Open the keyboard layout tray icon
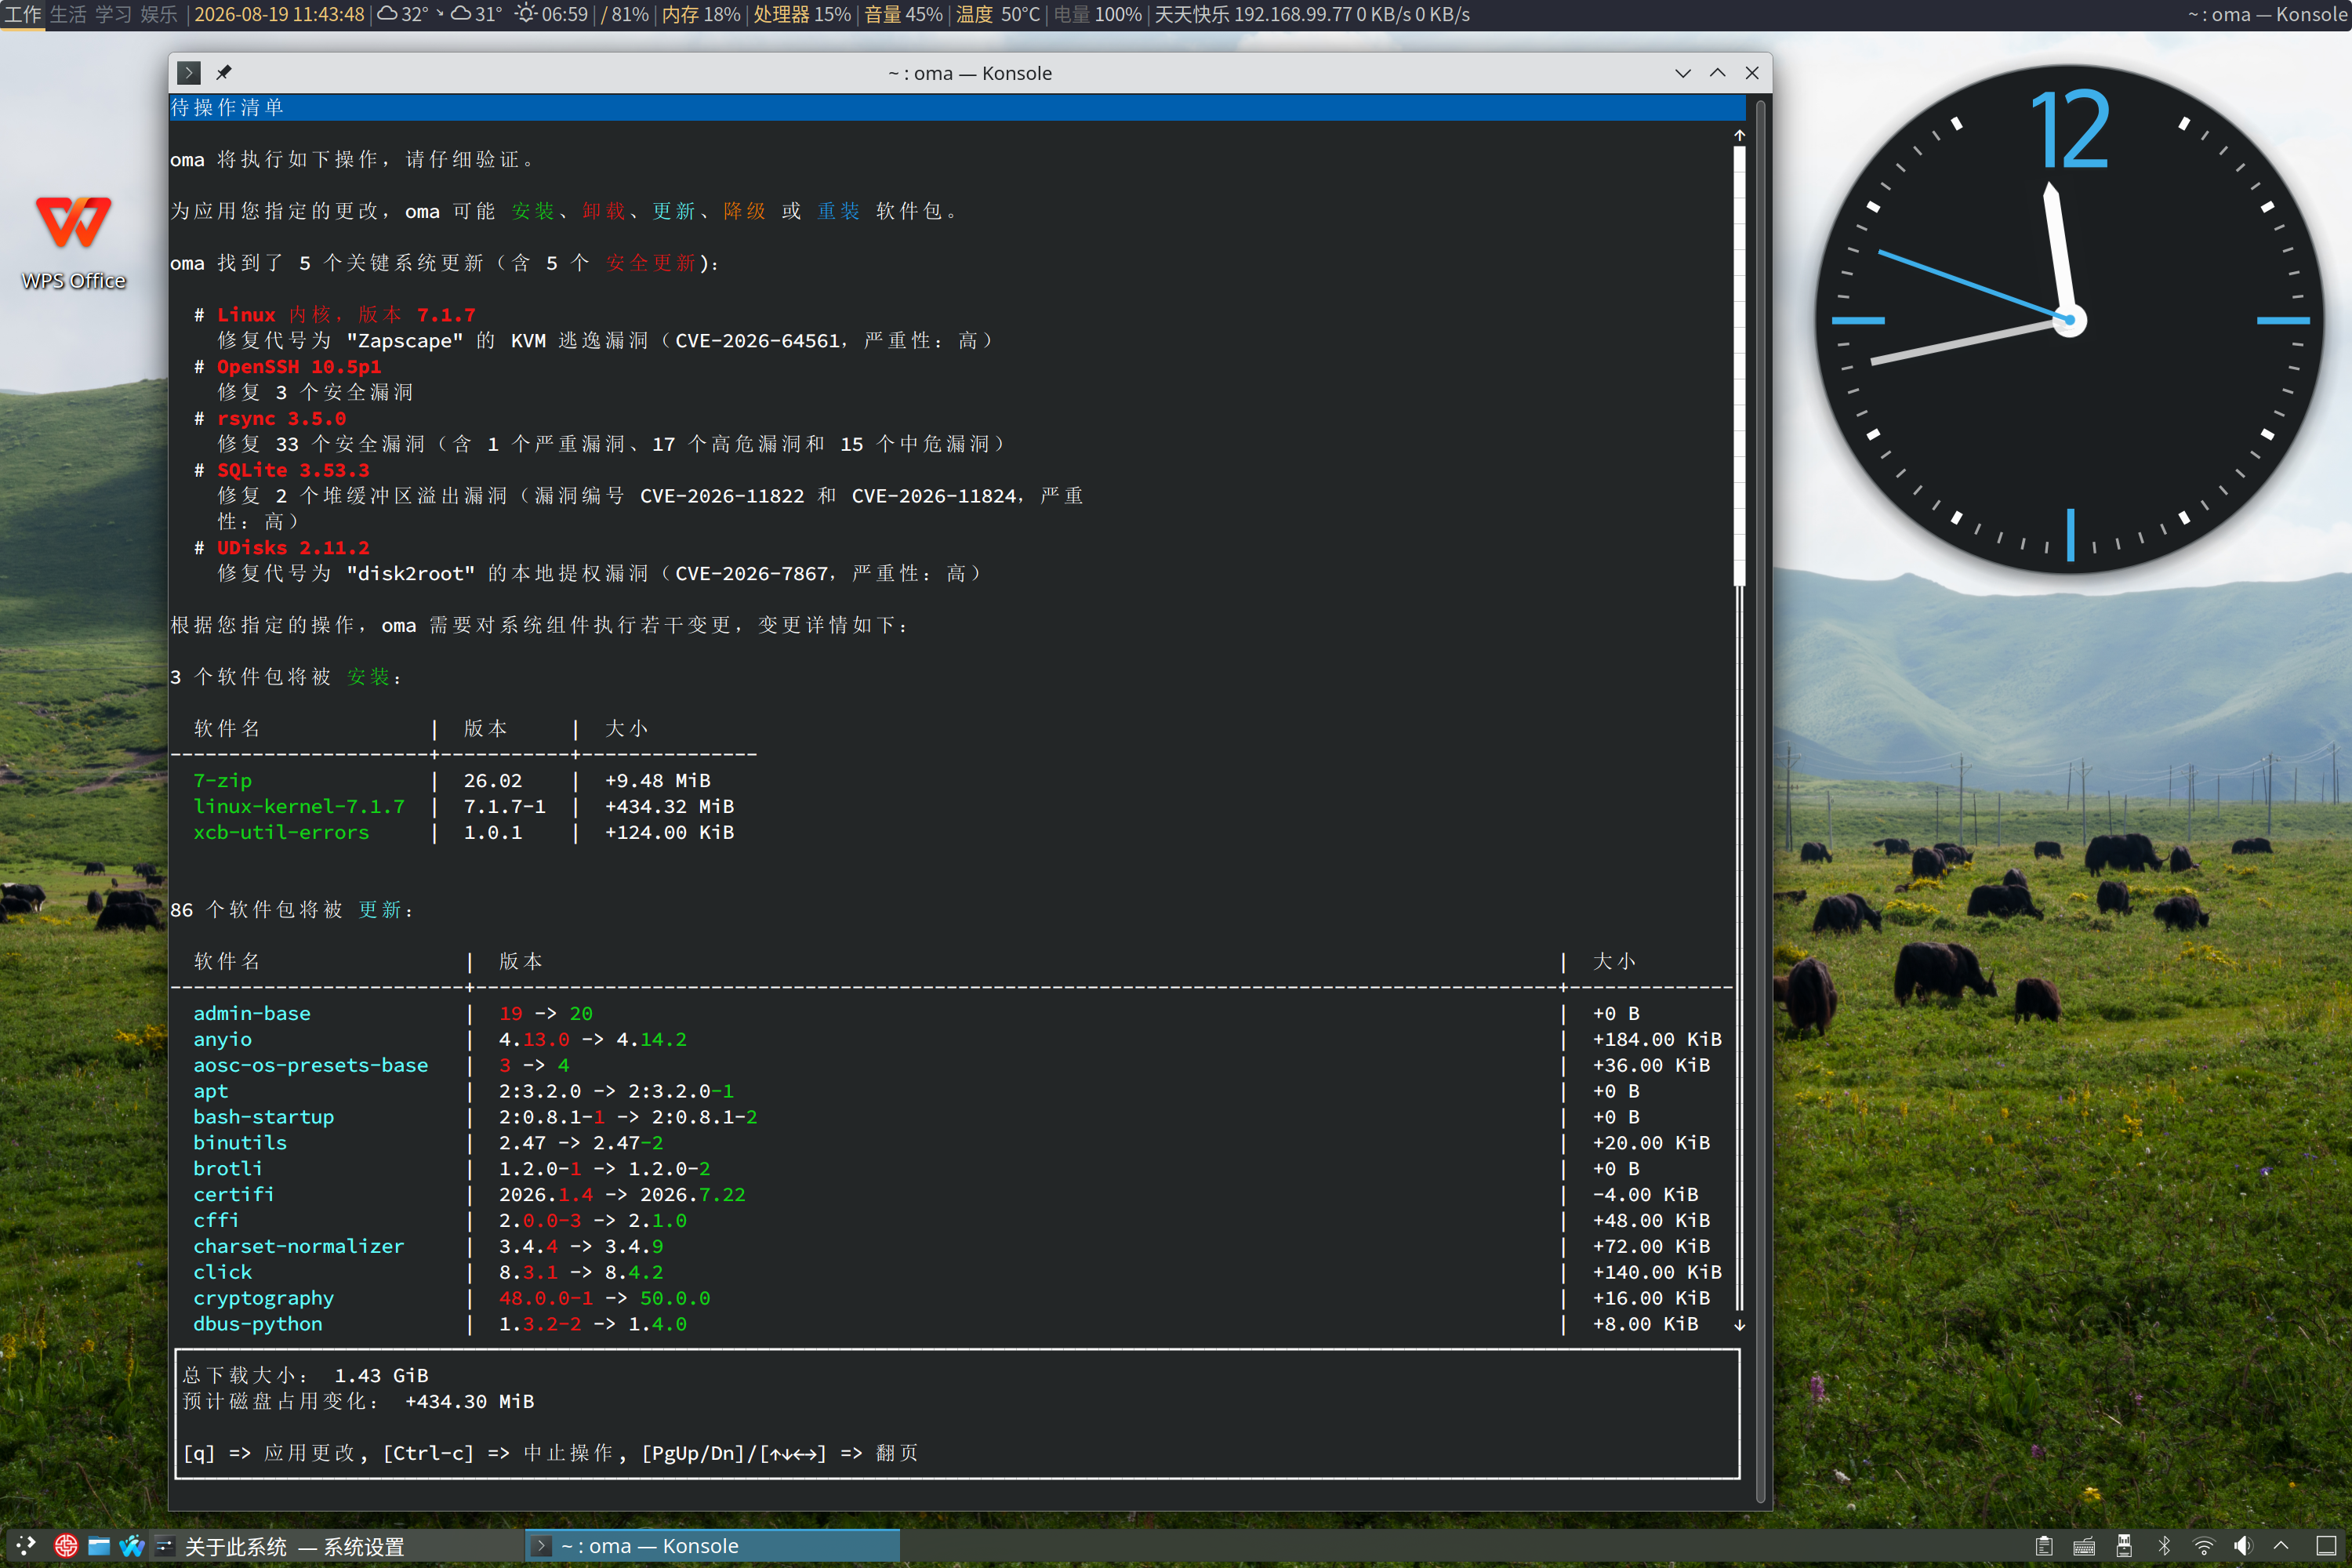 point(2084,1546)
